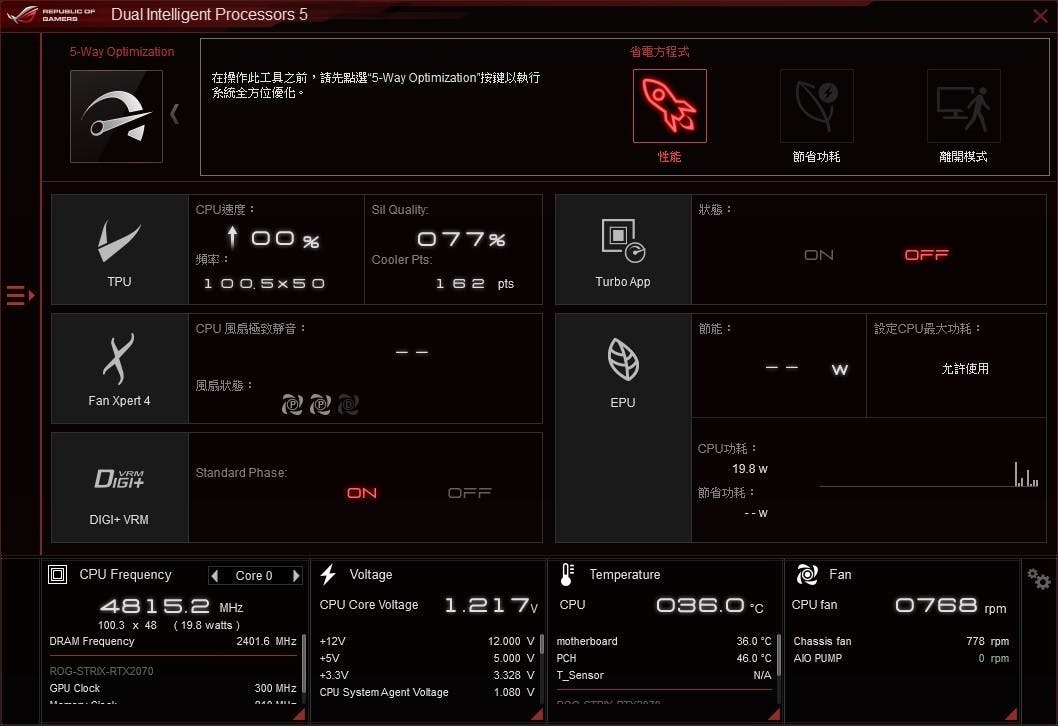
Task: Select the 離開模式 away mode icon
Action: 964,106
